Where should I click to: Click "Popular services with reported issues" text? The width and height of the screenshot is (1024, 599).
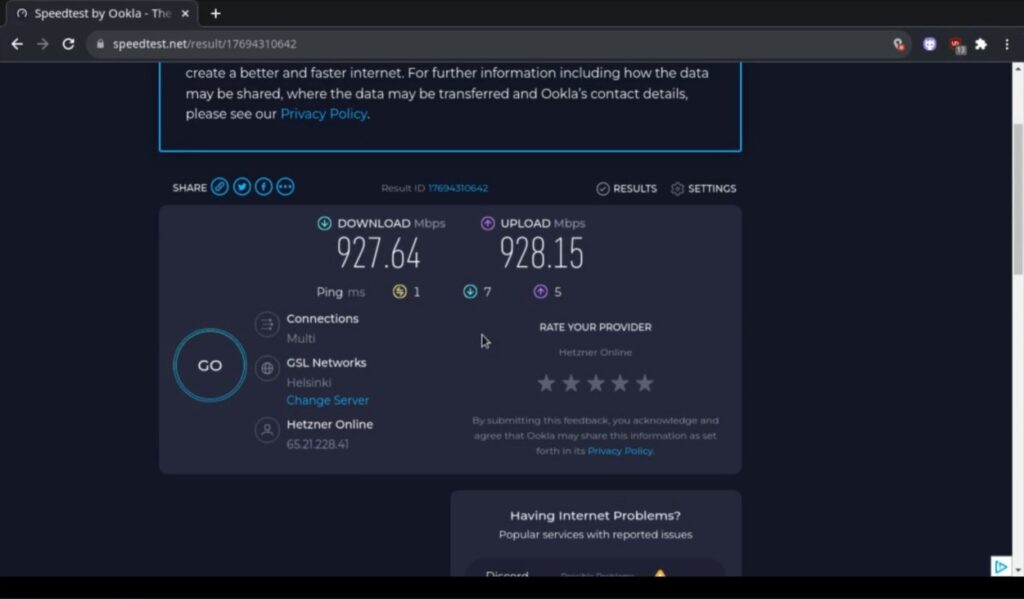[x=596, y=534]
